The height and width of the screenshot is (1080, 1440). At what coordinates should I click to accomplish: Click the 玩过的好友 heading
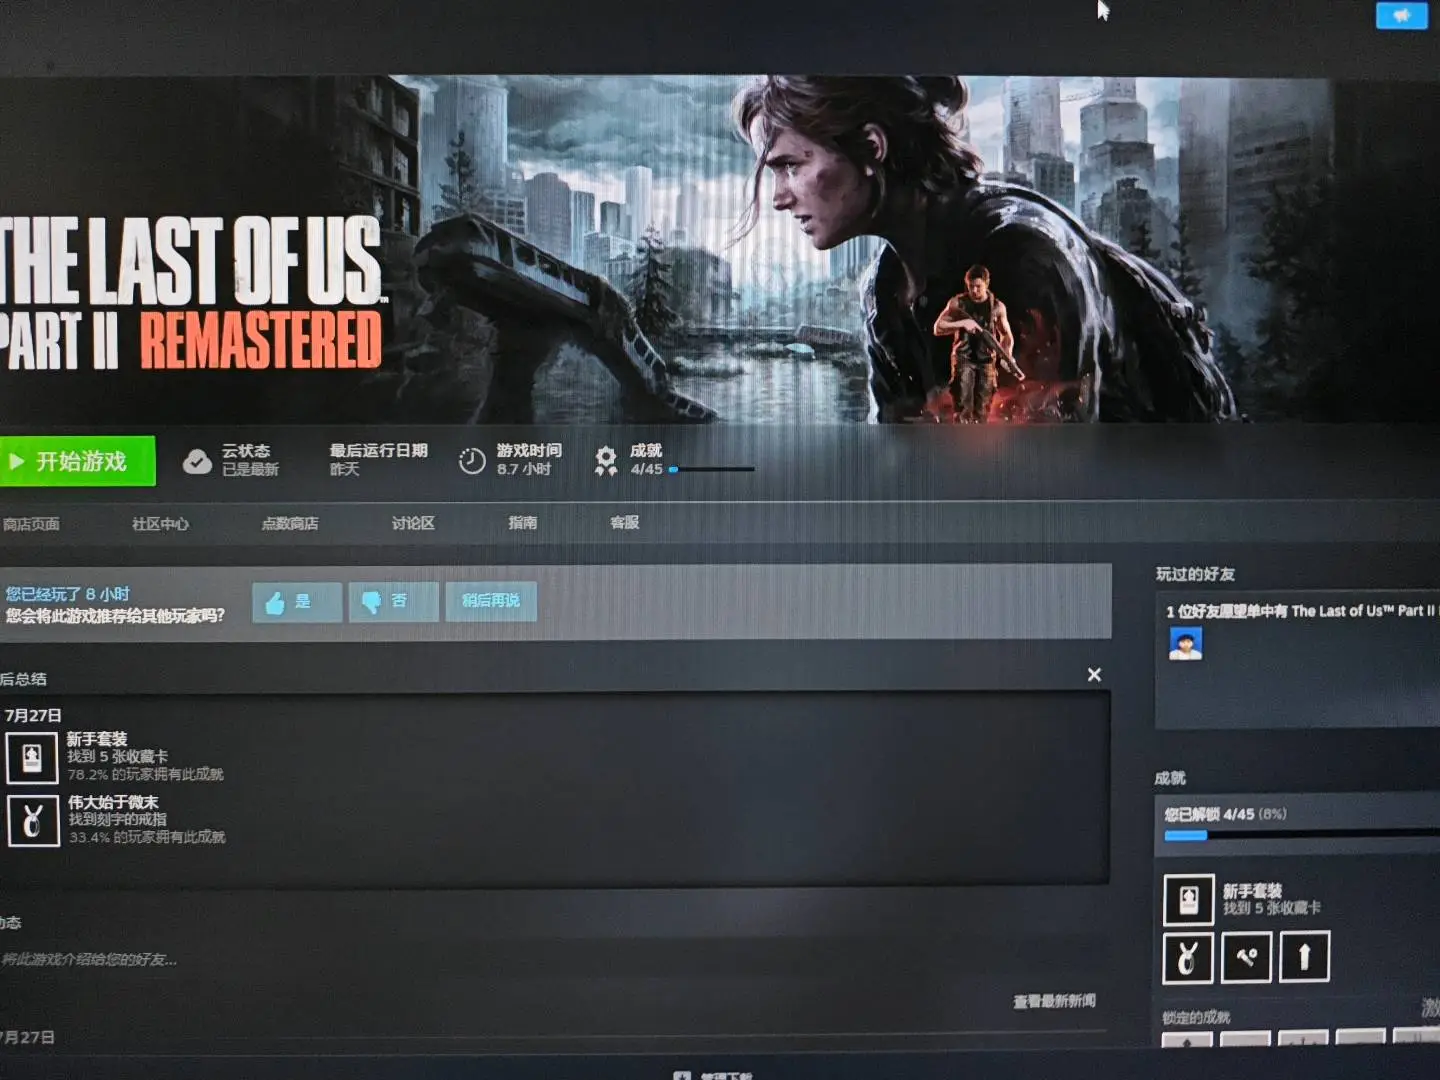1195,574
